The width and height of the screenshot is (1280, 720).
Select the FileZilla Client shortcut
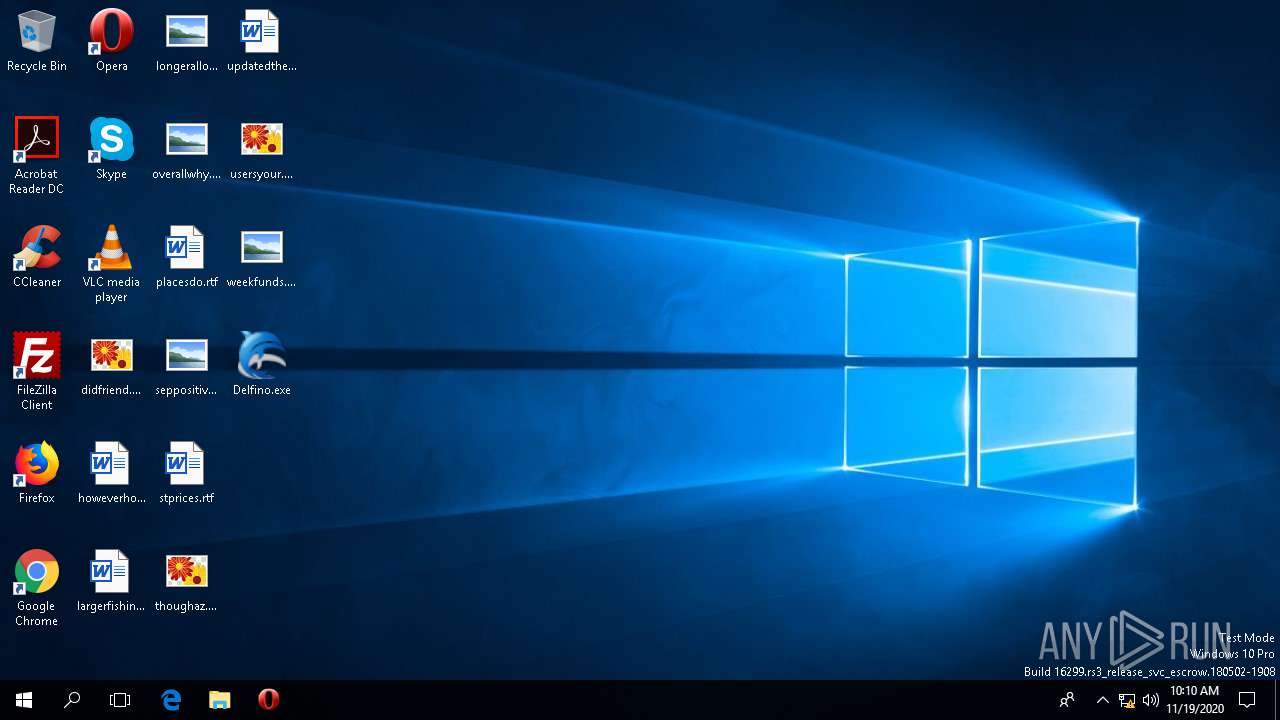pyautogui.click(x=37, y=372)
